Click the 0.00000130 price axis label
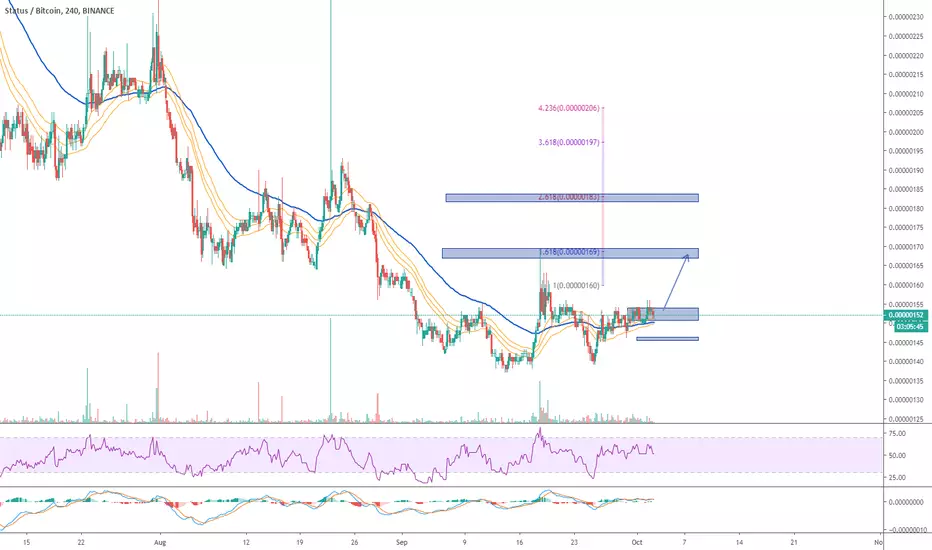This screenshot has width=932, height=550. coord(906,400)
